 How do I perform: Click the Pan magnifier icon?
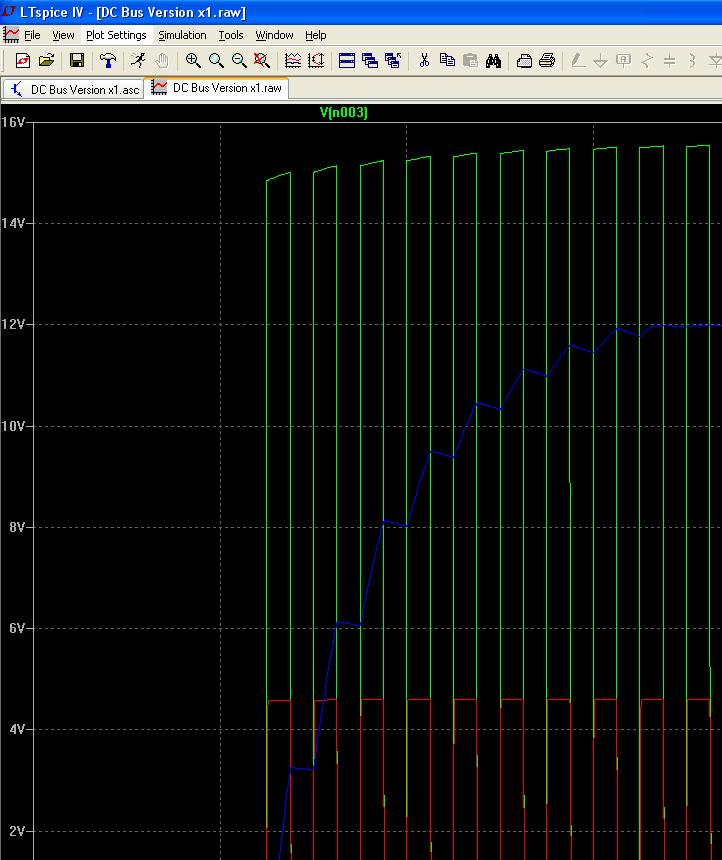coord(216,60)
